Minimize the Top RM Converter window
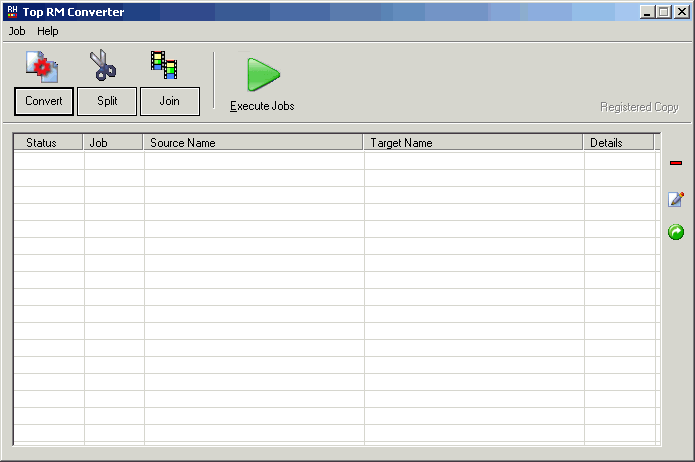 [x=647, y=12]
